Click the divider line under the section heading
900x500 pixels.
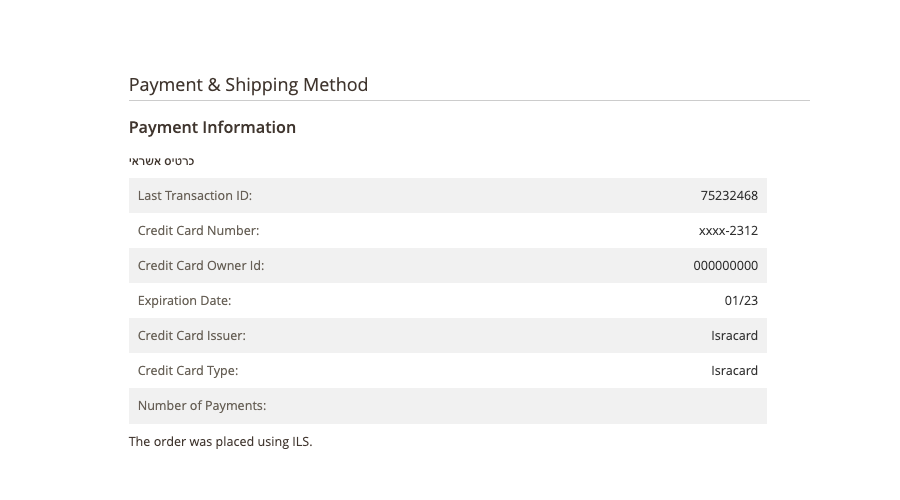pyautogui.click(x=470, y=100)
